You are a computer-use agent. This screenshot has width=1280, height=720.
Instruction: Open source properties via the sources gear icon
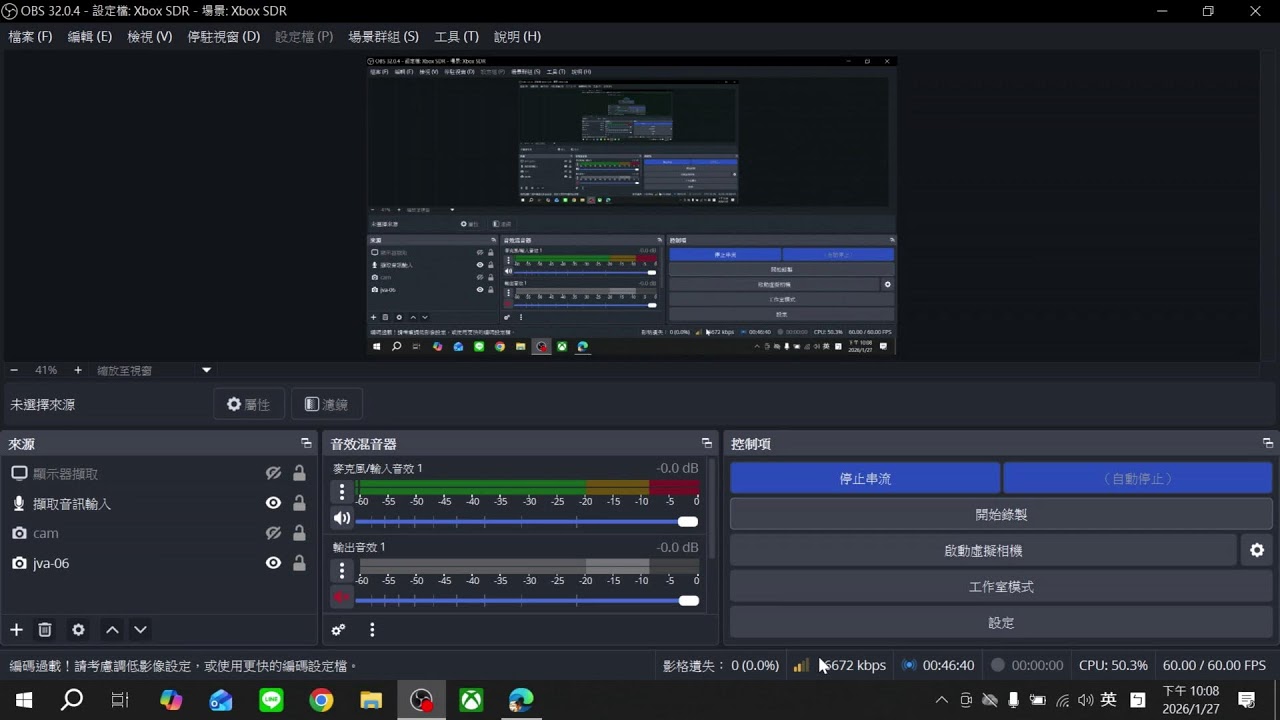click(x=78, y=630)
